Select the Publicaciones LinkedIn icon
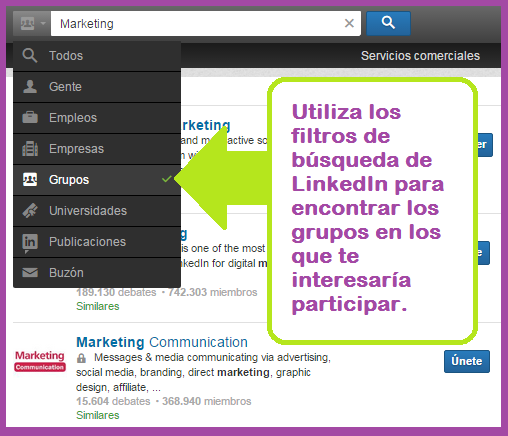The width and height of the screenshot is (508, 436). point(30,243)
